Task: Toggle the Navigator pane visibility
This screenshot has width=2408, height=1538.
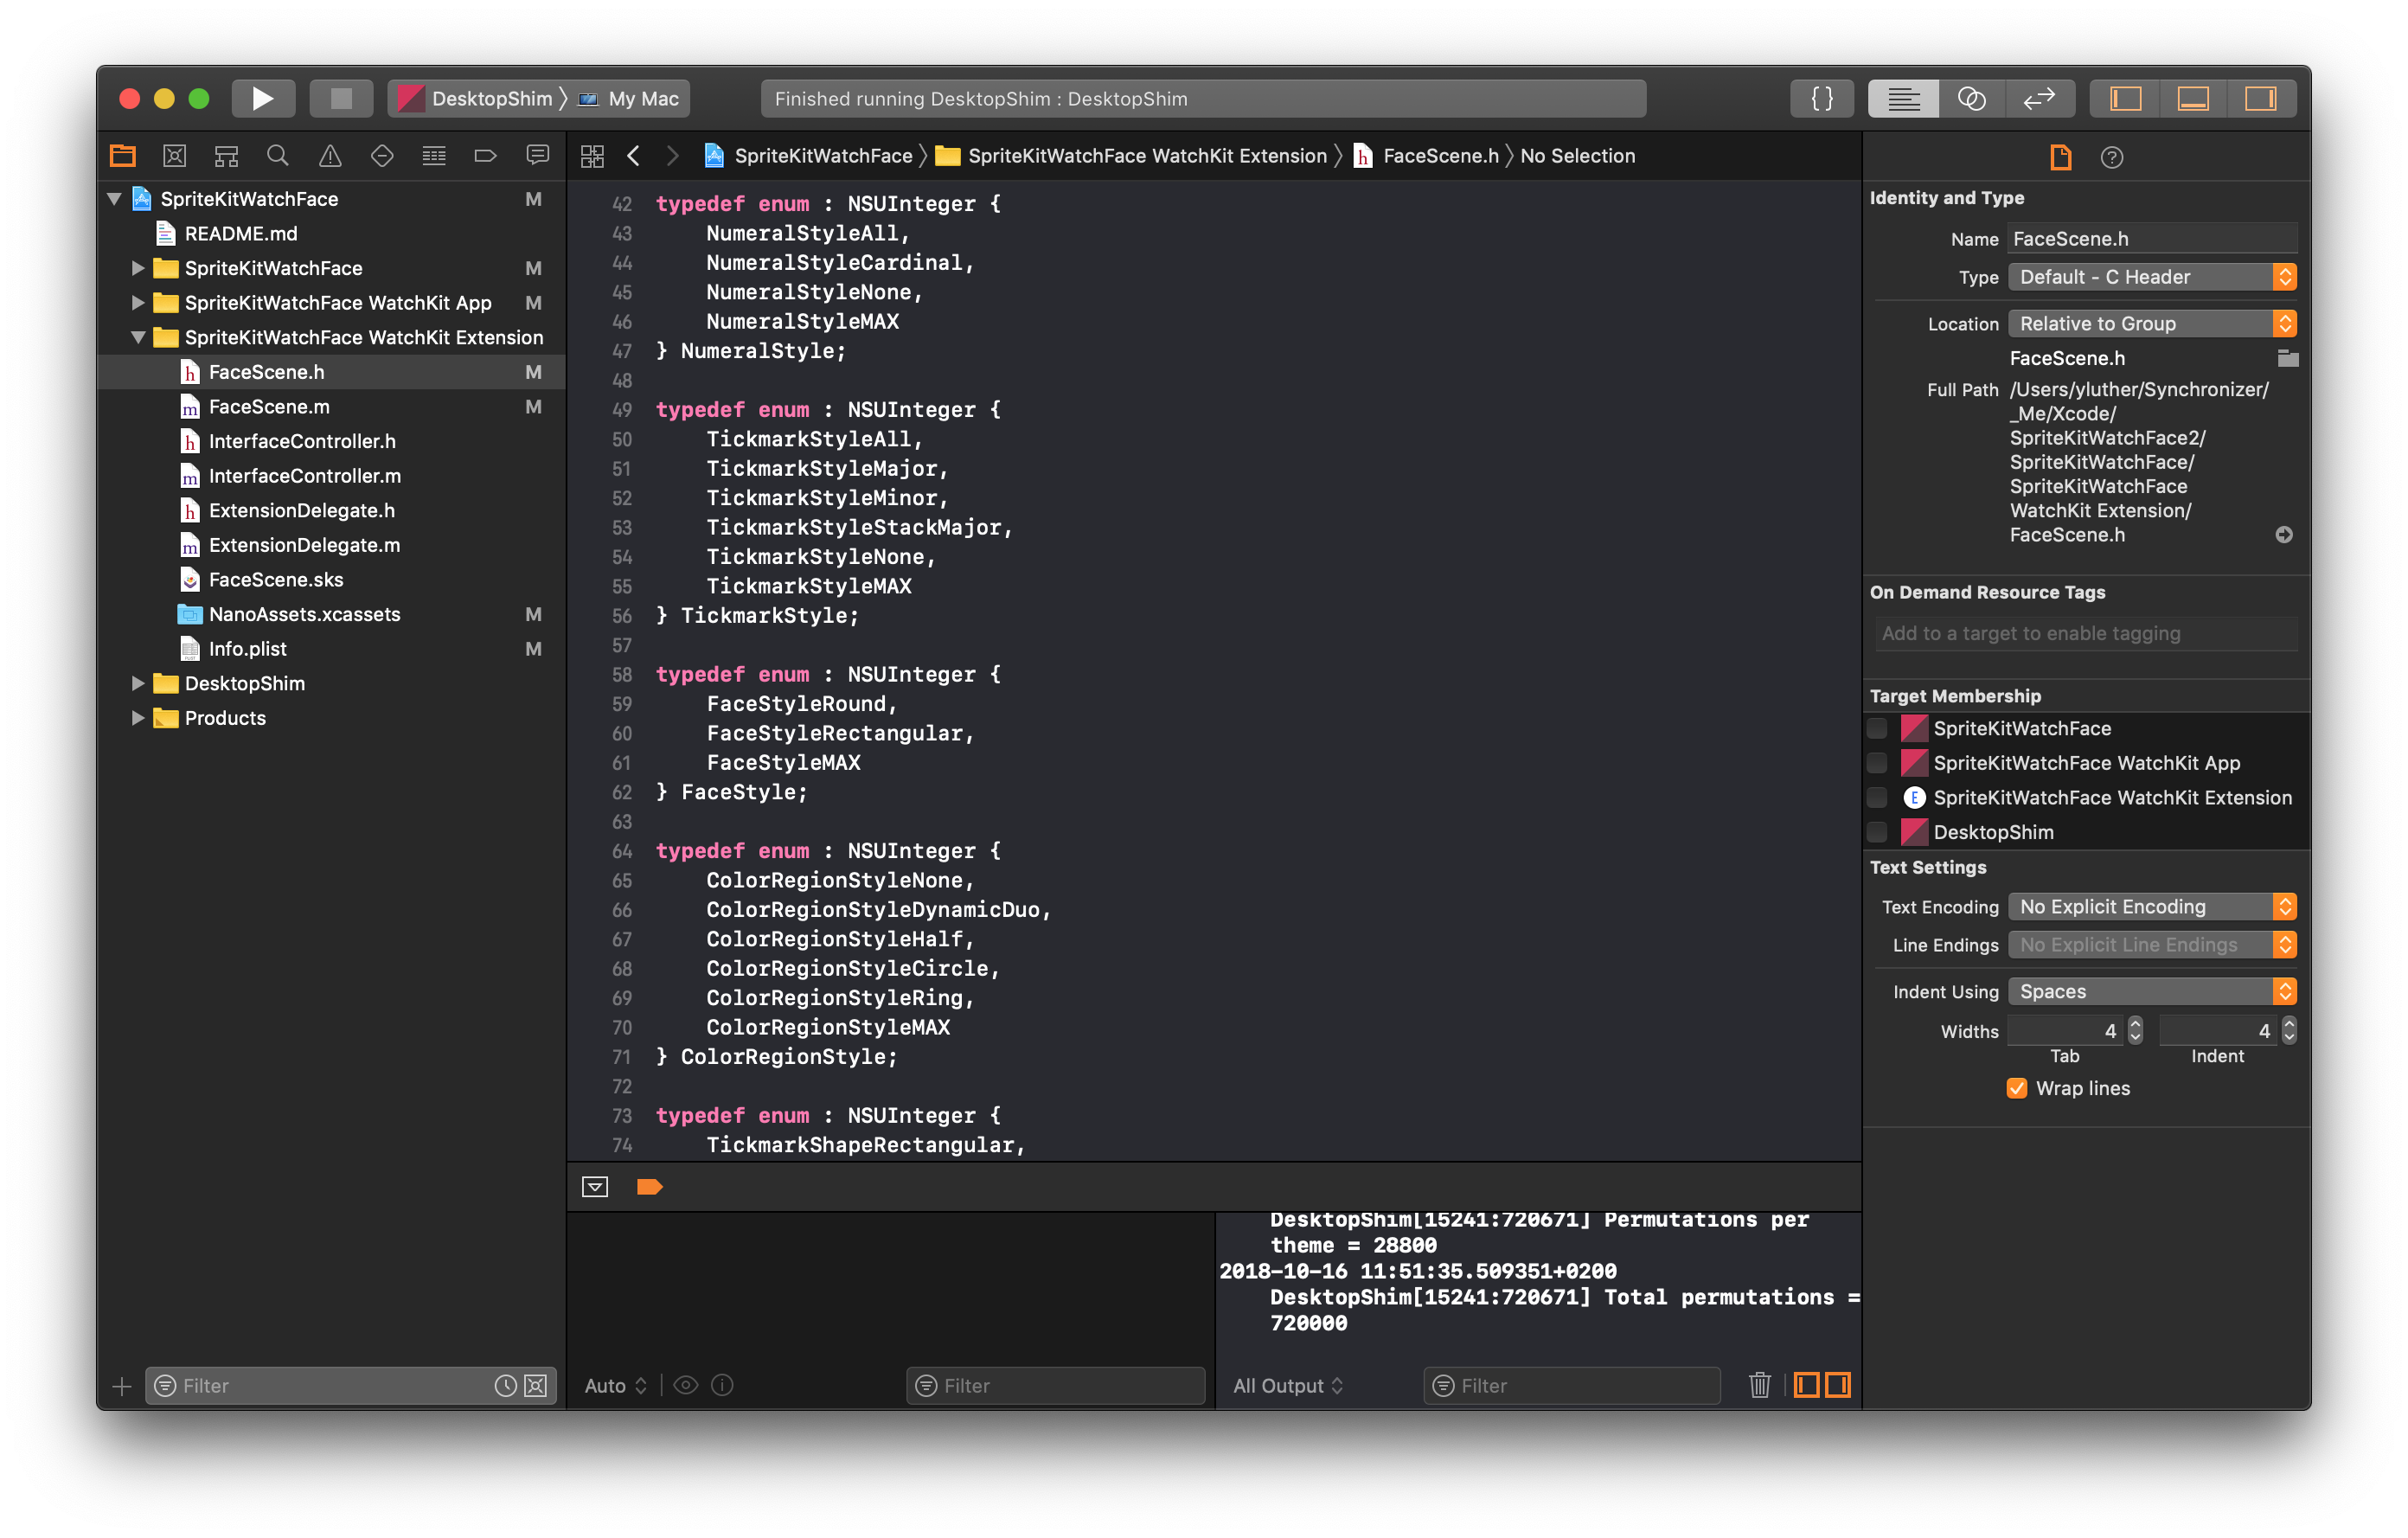Action: (x=2125, y=98)
